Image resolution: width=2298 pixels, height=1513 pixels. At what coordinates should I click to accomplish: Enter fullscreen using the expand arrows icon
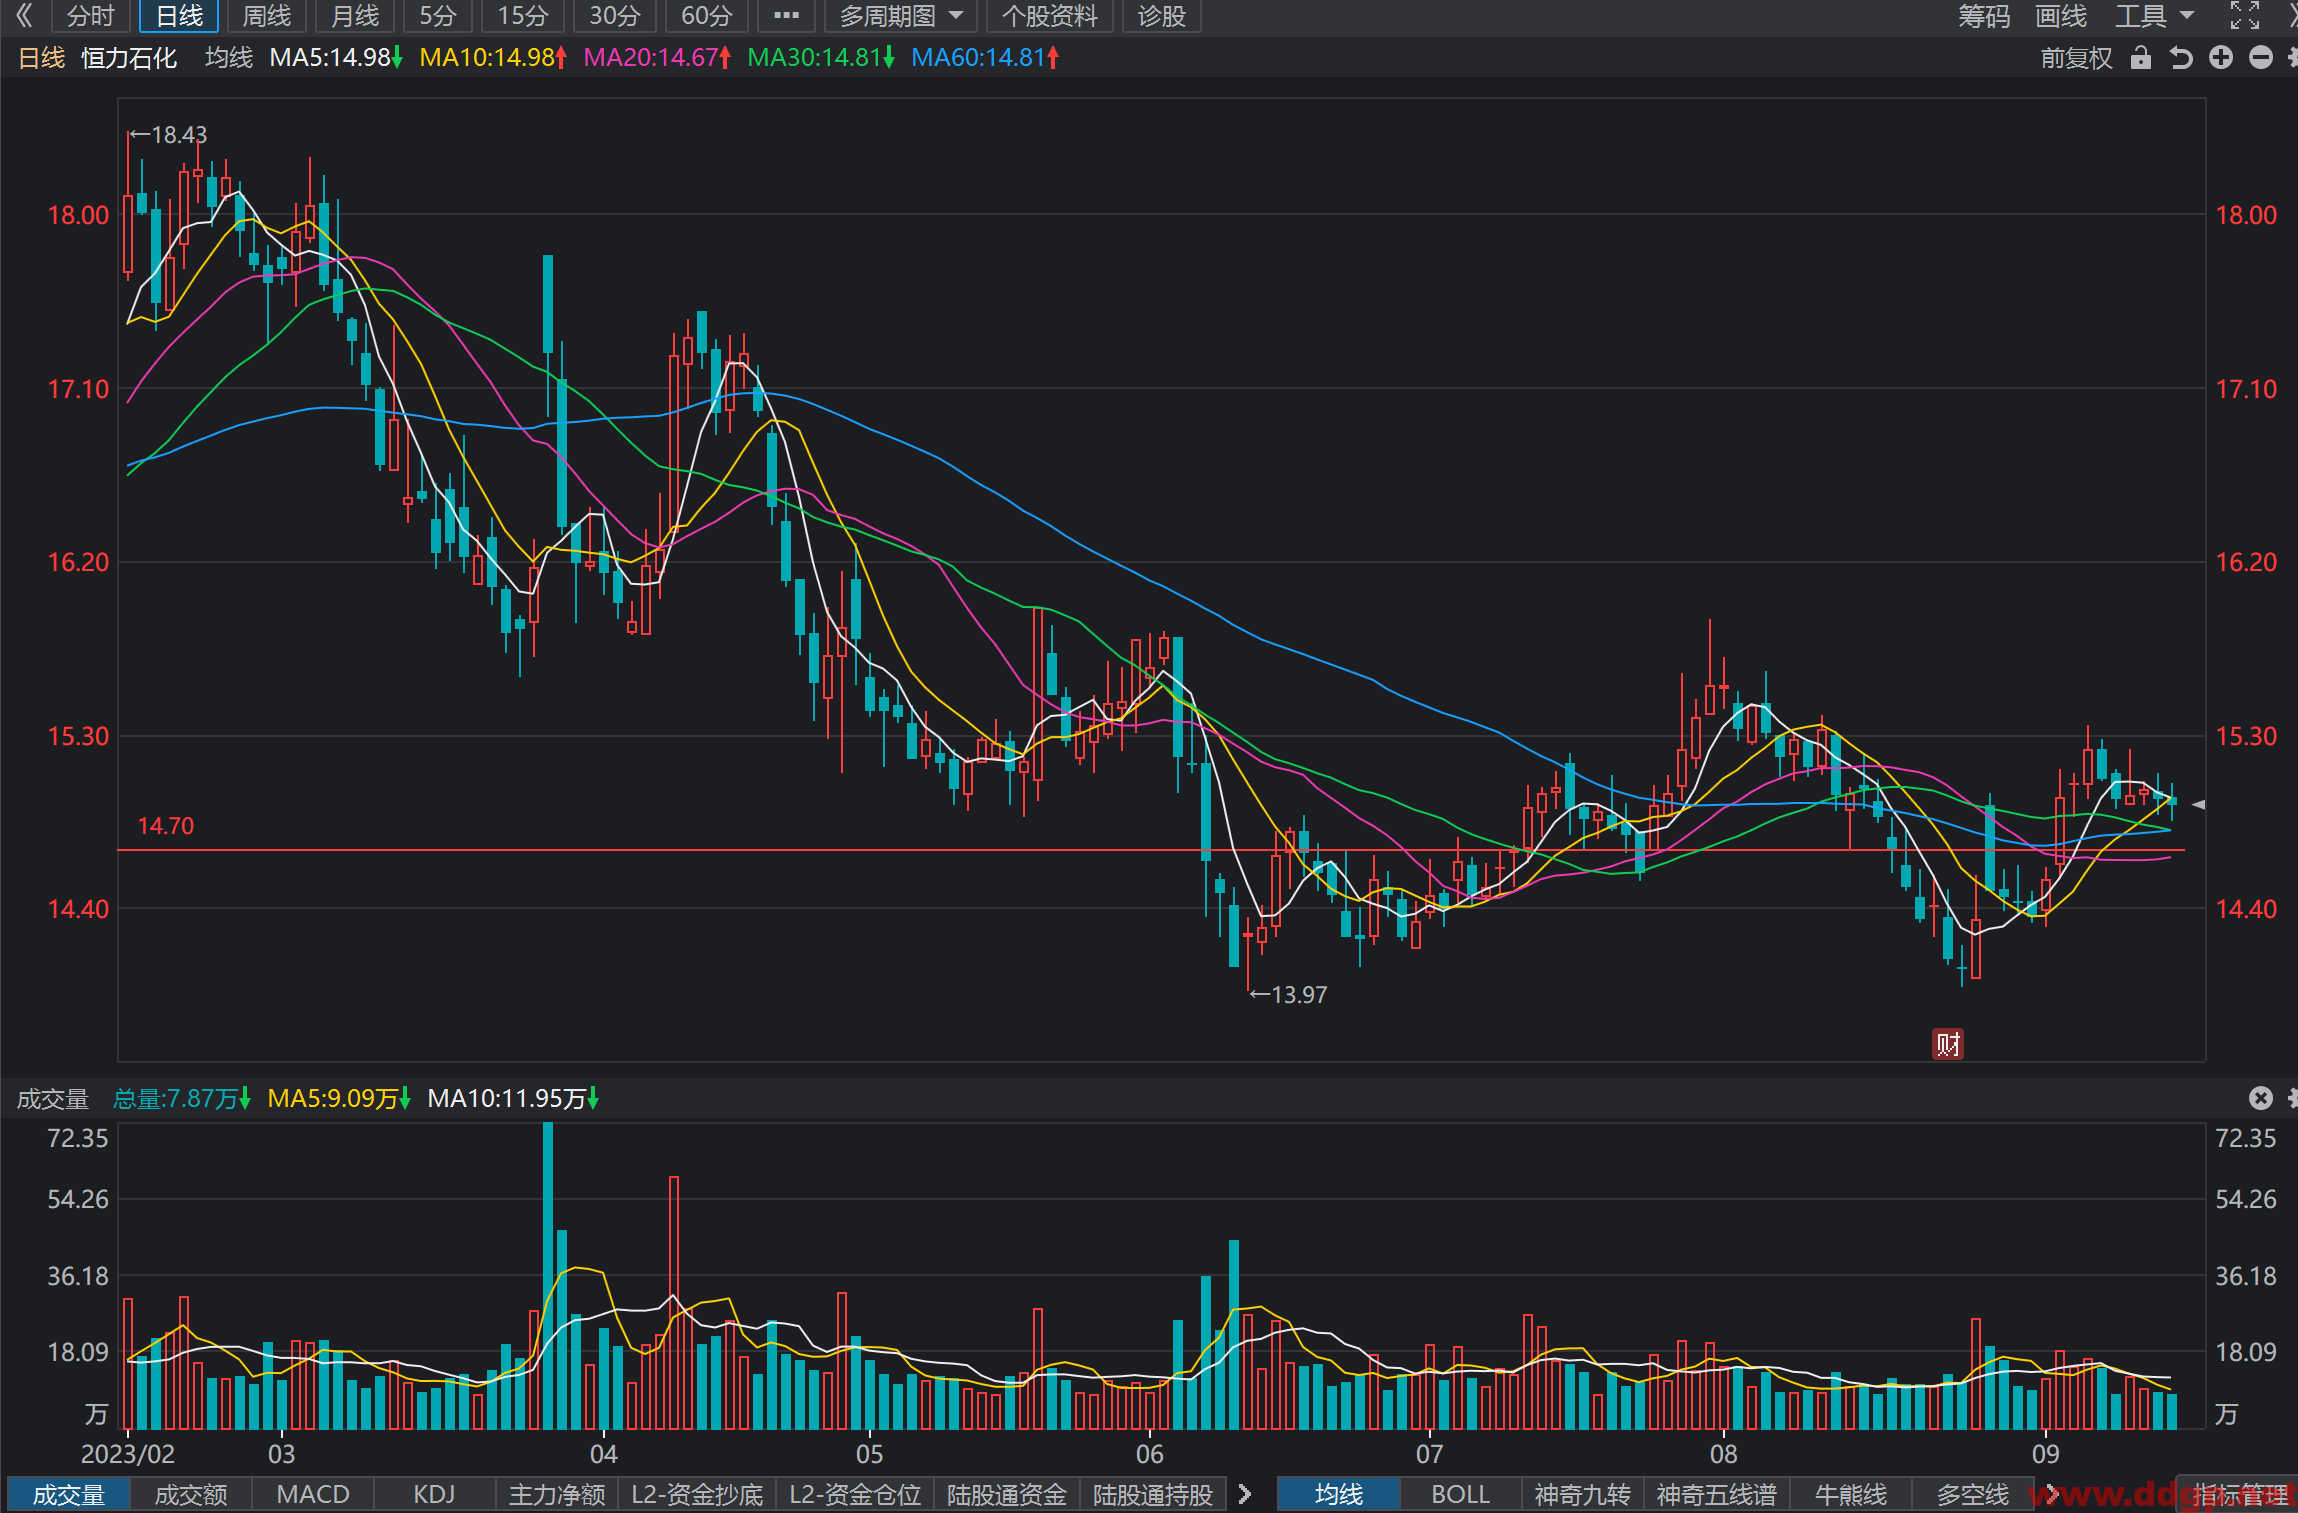2245,15
